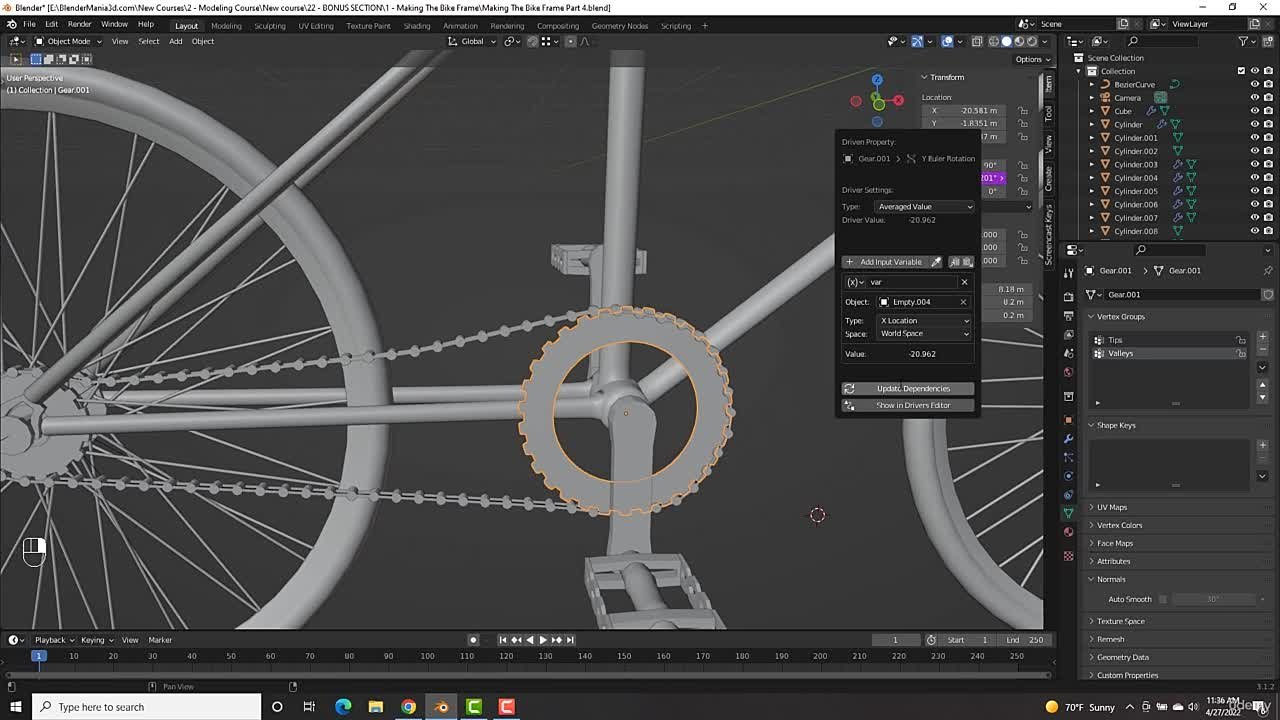Click the Proportional Editing falloff icon

(x=586, y=41)
